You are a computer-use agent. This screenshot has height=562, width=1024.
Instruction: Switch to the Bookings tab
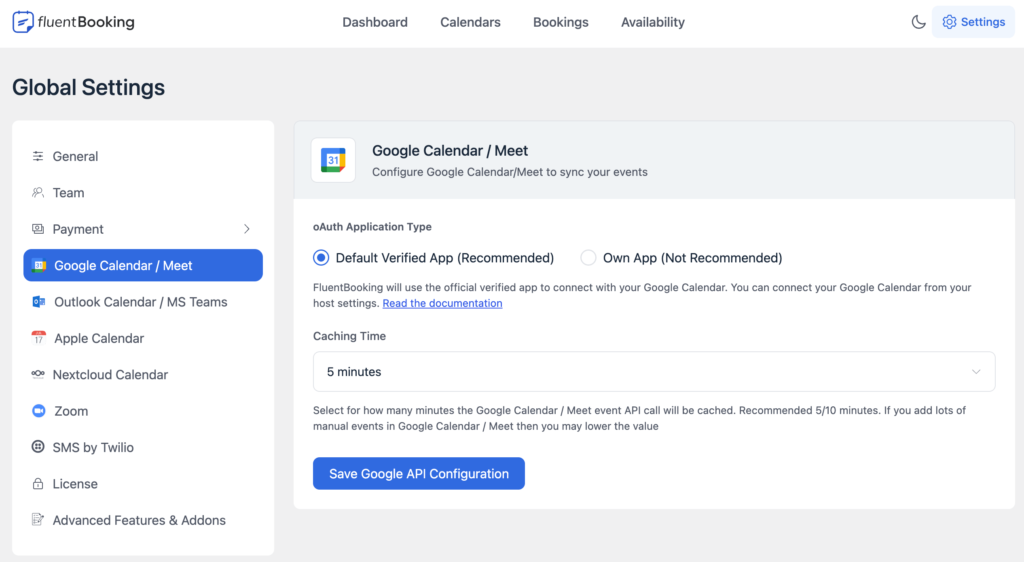[x=560, y=22]
